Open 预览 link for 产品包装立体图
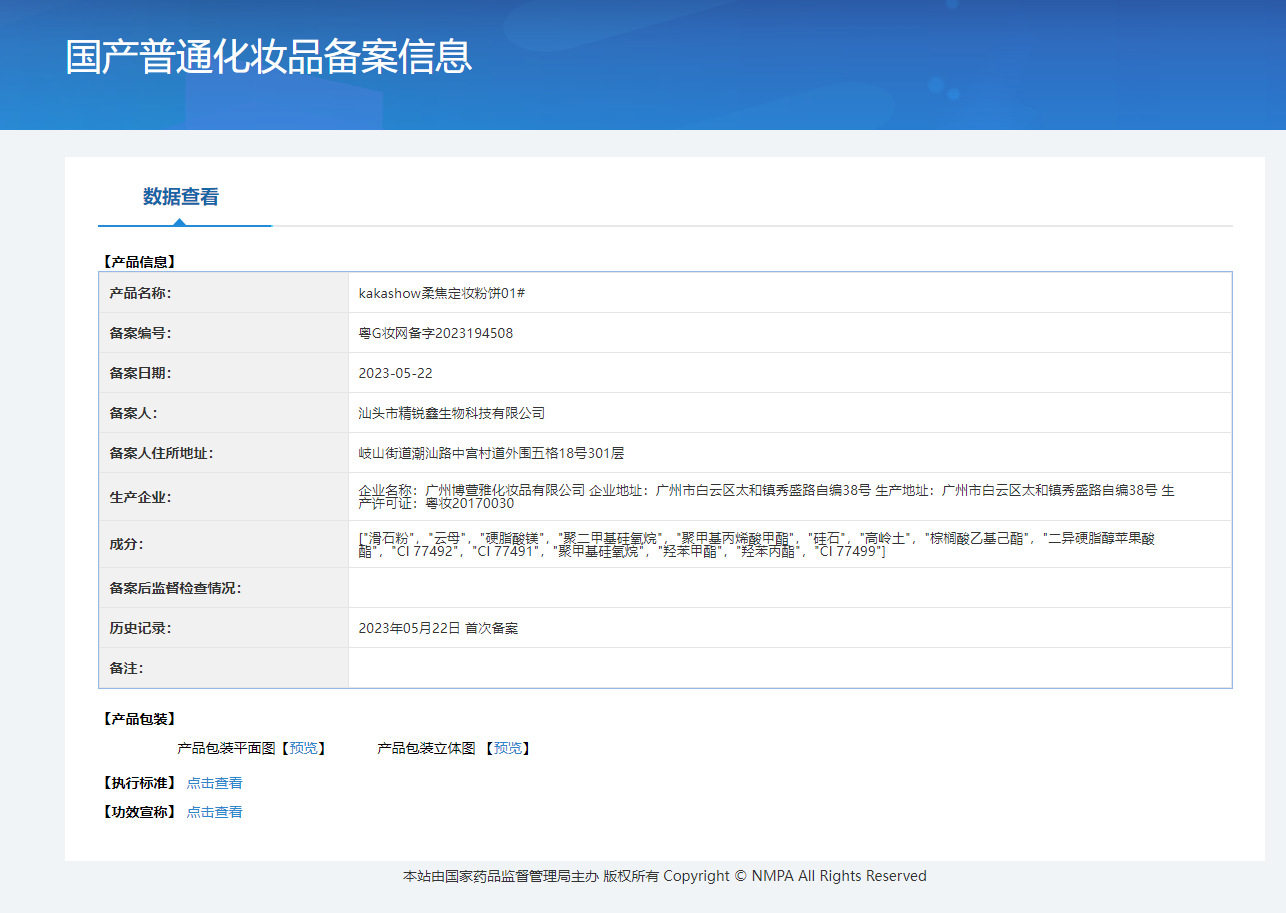1286x913 pixels. [x=507, y=748]
